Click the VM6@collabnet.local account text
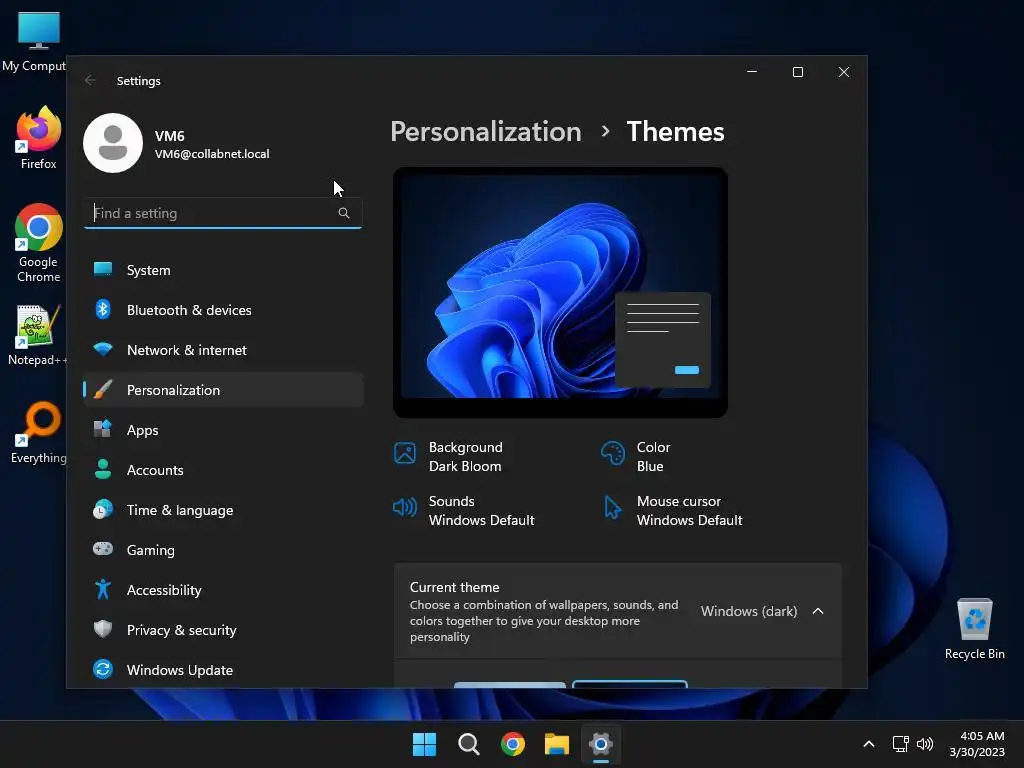Image resolution: width=1024 pixels, height=768 pixels. tap(212, 154)
